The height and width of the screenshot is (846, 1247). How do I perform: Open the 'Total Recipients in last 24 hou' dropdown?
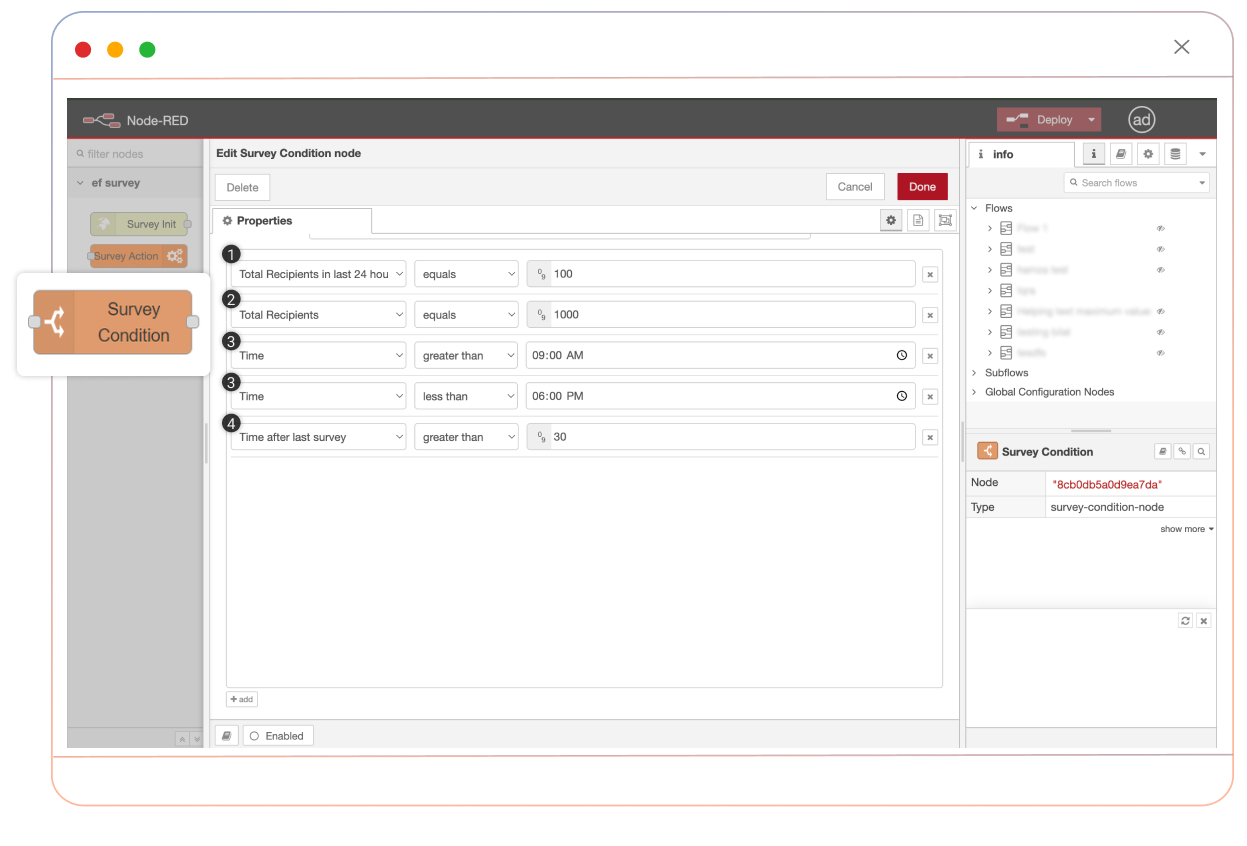318,274
